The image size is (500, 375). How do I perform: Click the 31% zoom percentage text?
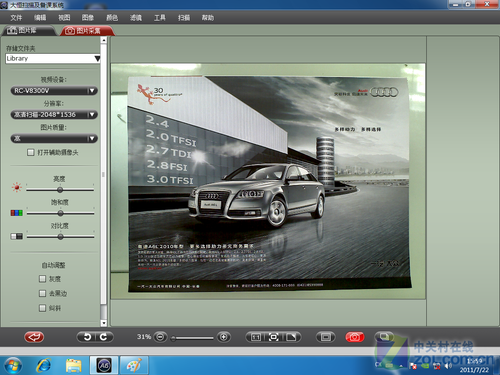[144, 337]
